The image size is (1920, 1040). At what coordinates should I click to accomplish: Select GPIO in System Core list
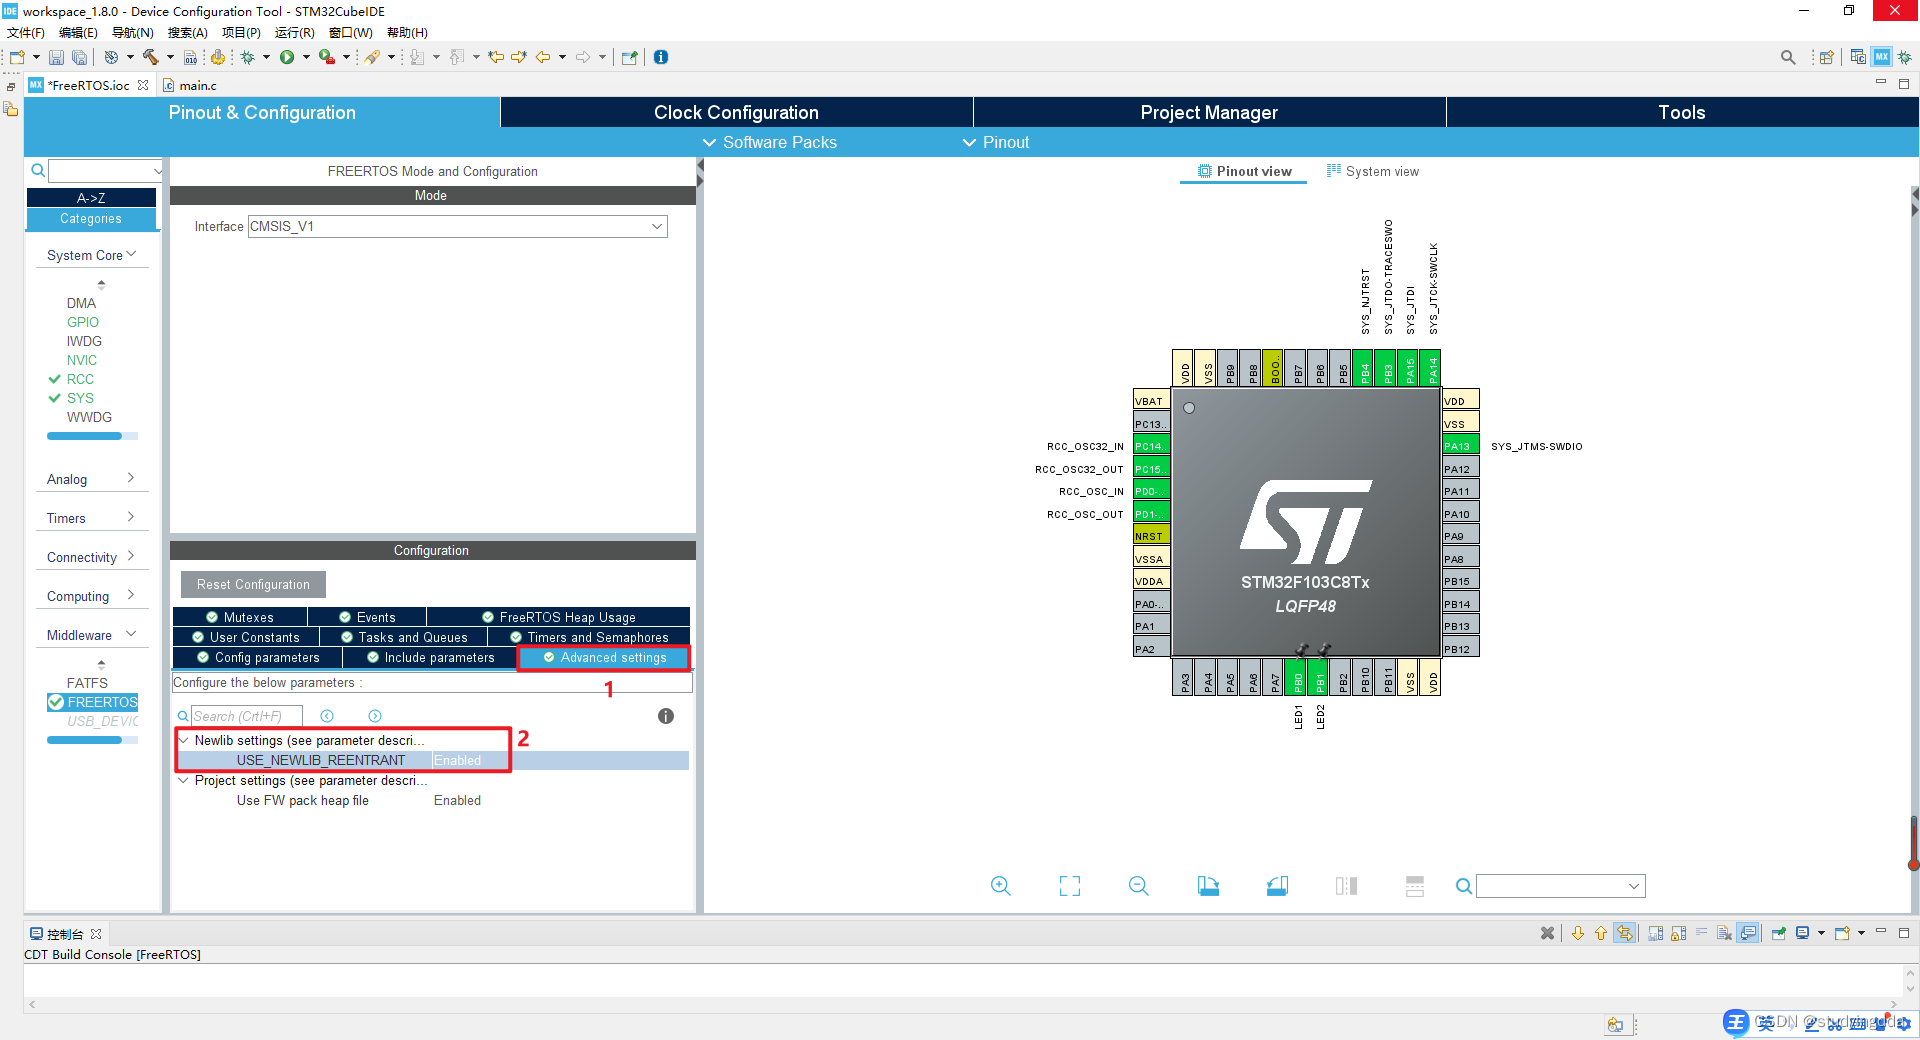point(83,322)
